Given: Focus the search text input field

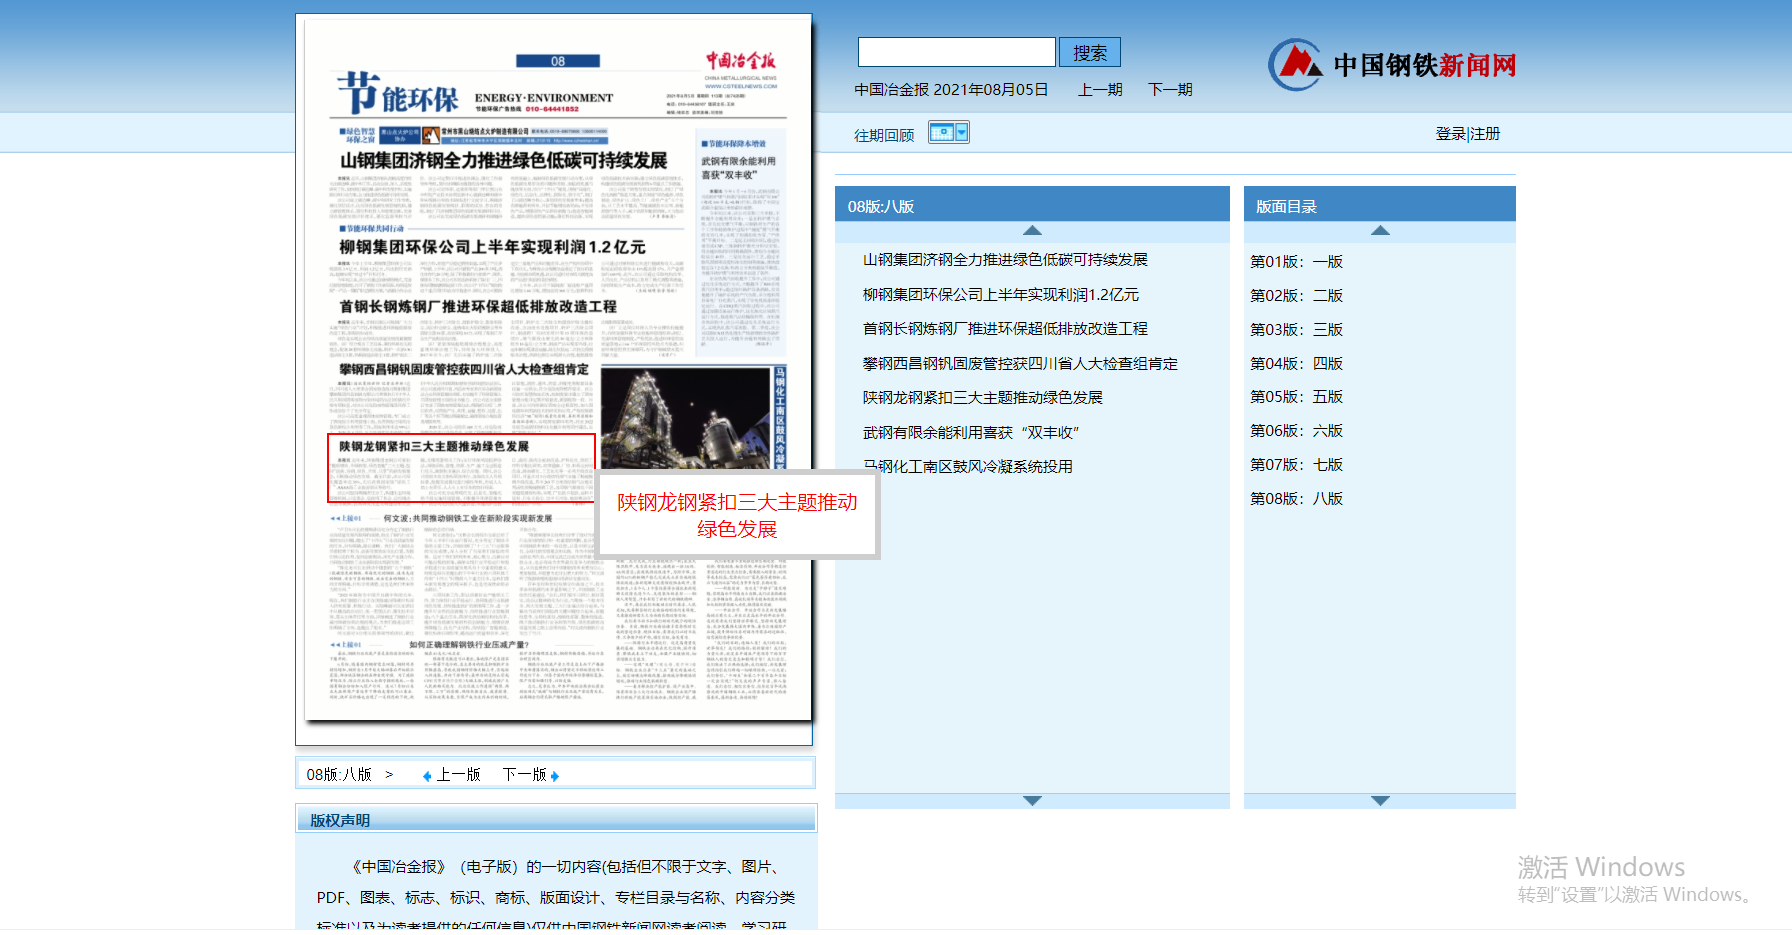Looking at the screenshot, I should click(956, 52).
